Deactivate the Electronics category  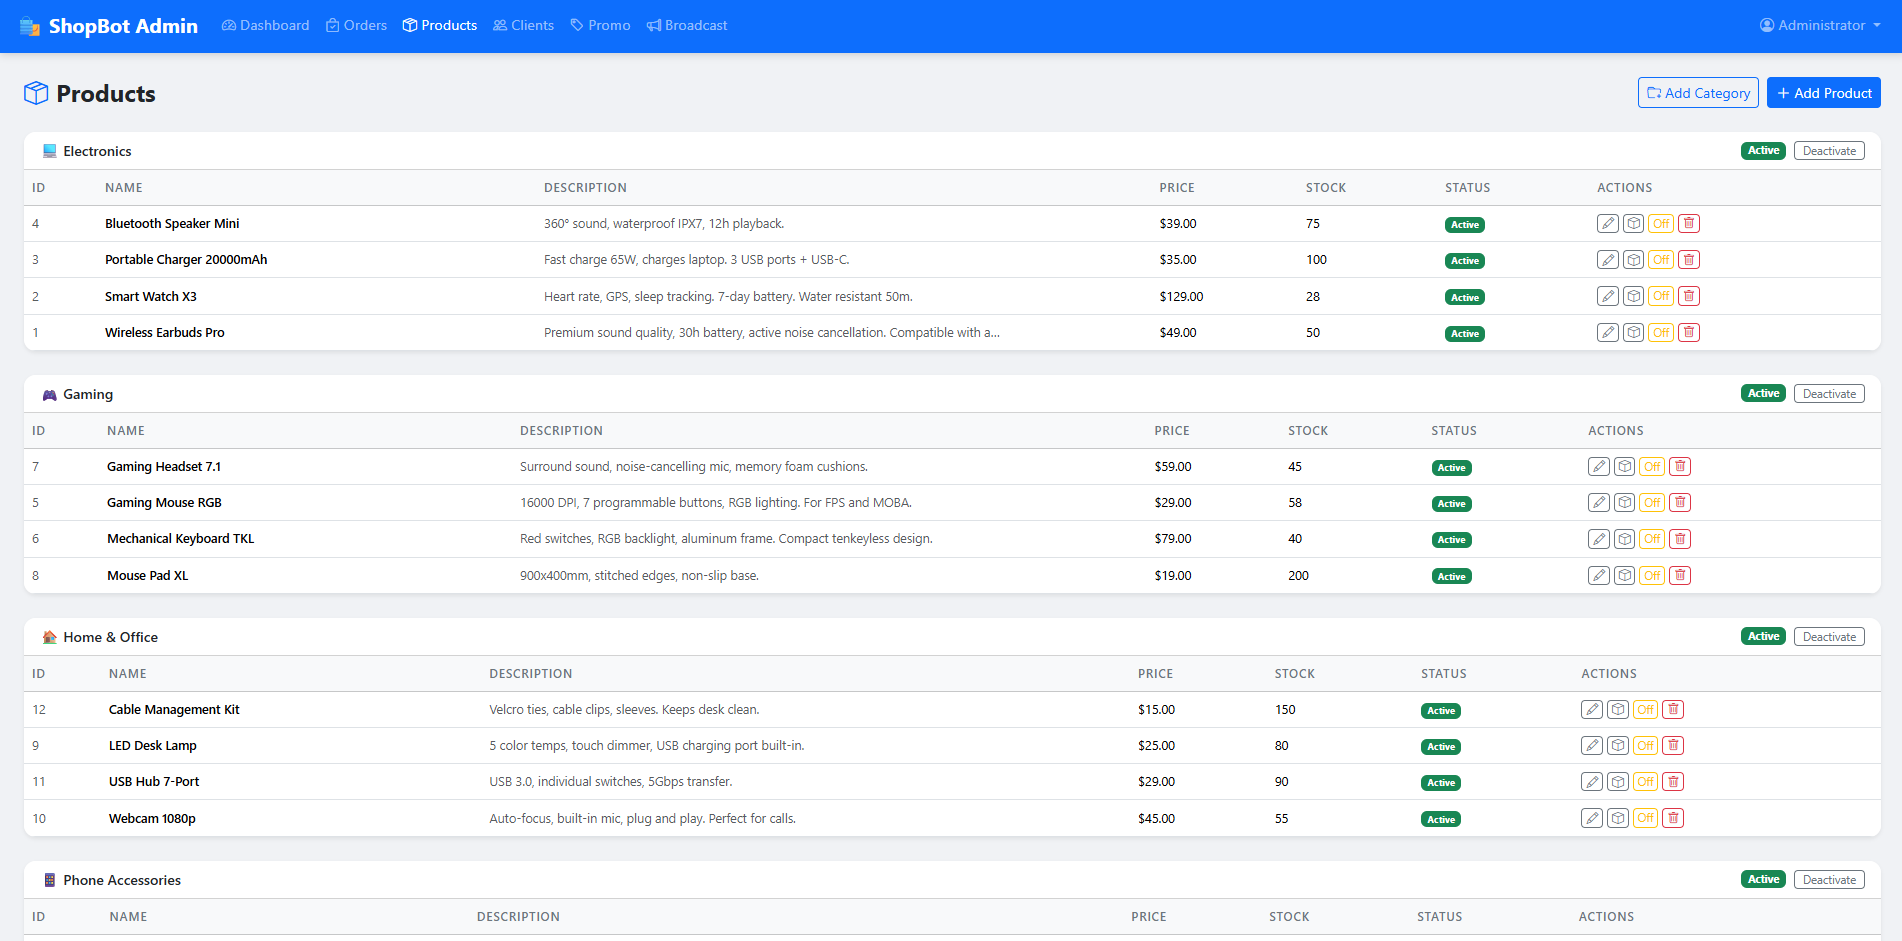point(1829,151)
